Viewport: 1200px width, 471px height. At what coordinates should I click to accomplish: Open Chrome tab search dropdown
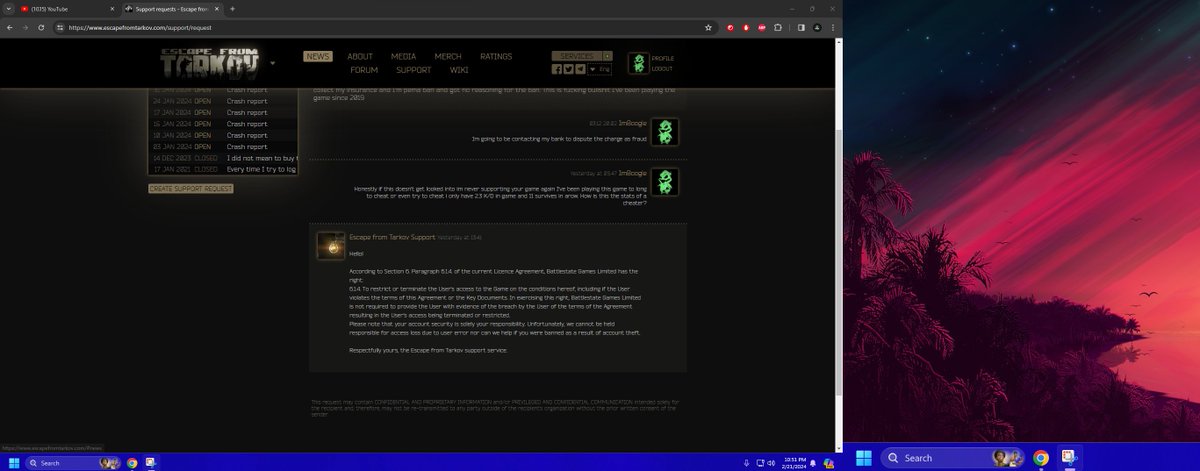coord(9,9)
